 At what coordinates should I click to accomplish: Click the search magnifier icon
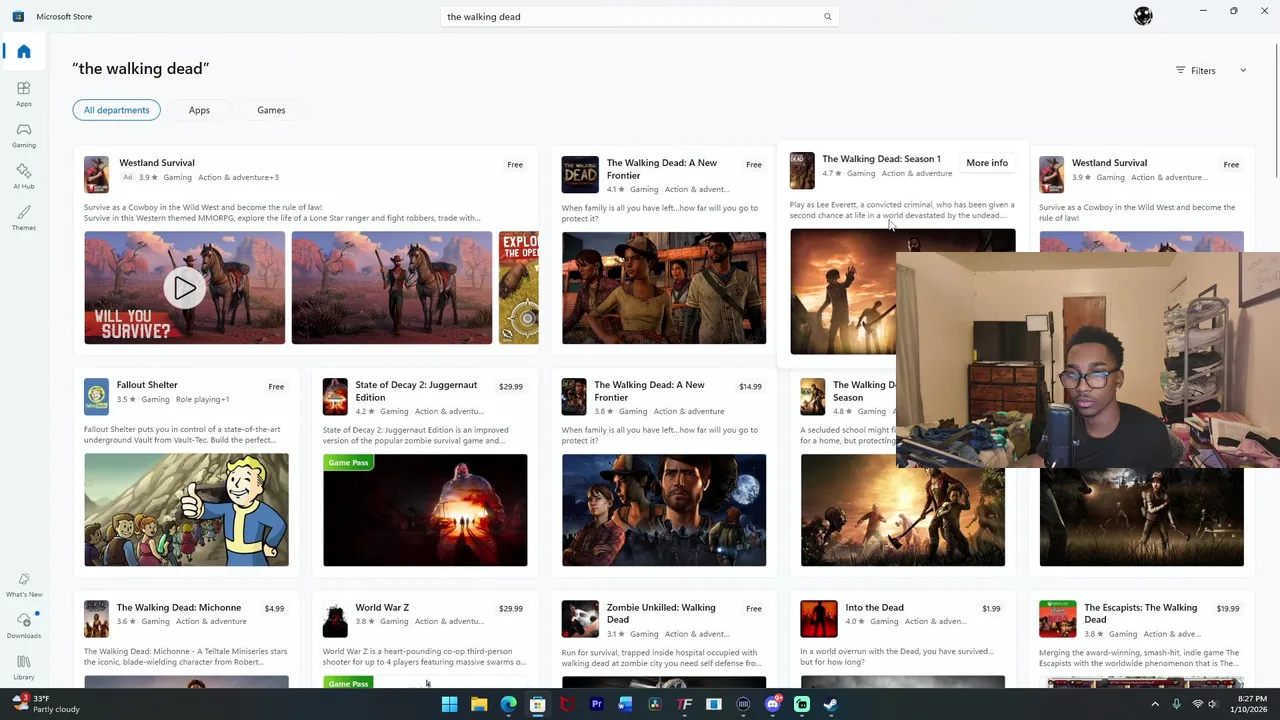[827, 17]
